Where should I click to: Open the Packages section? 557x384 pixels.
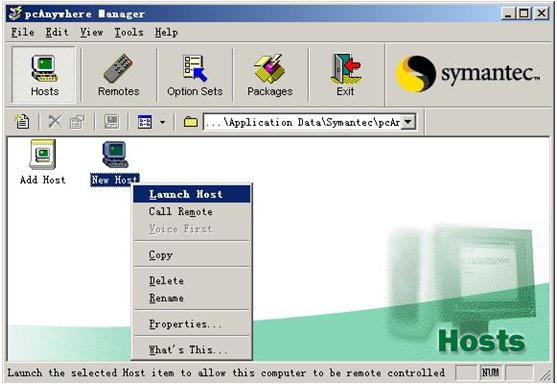(270, 75)
